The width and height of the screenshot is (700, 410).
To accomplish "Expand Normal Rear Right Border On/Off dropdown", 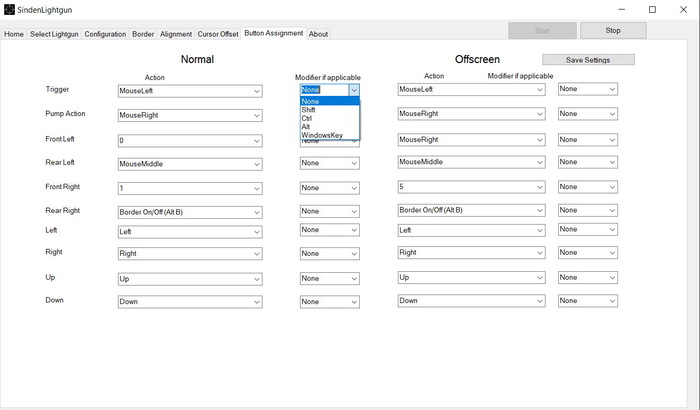I will (256, 212).
